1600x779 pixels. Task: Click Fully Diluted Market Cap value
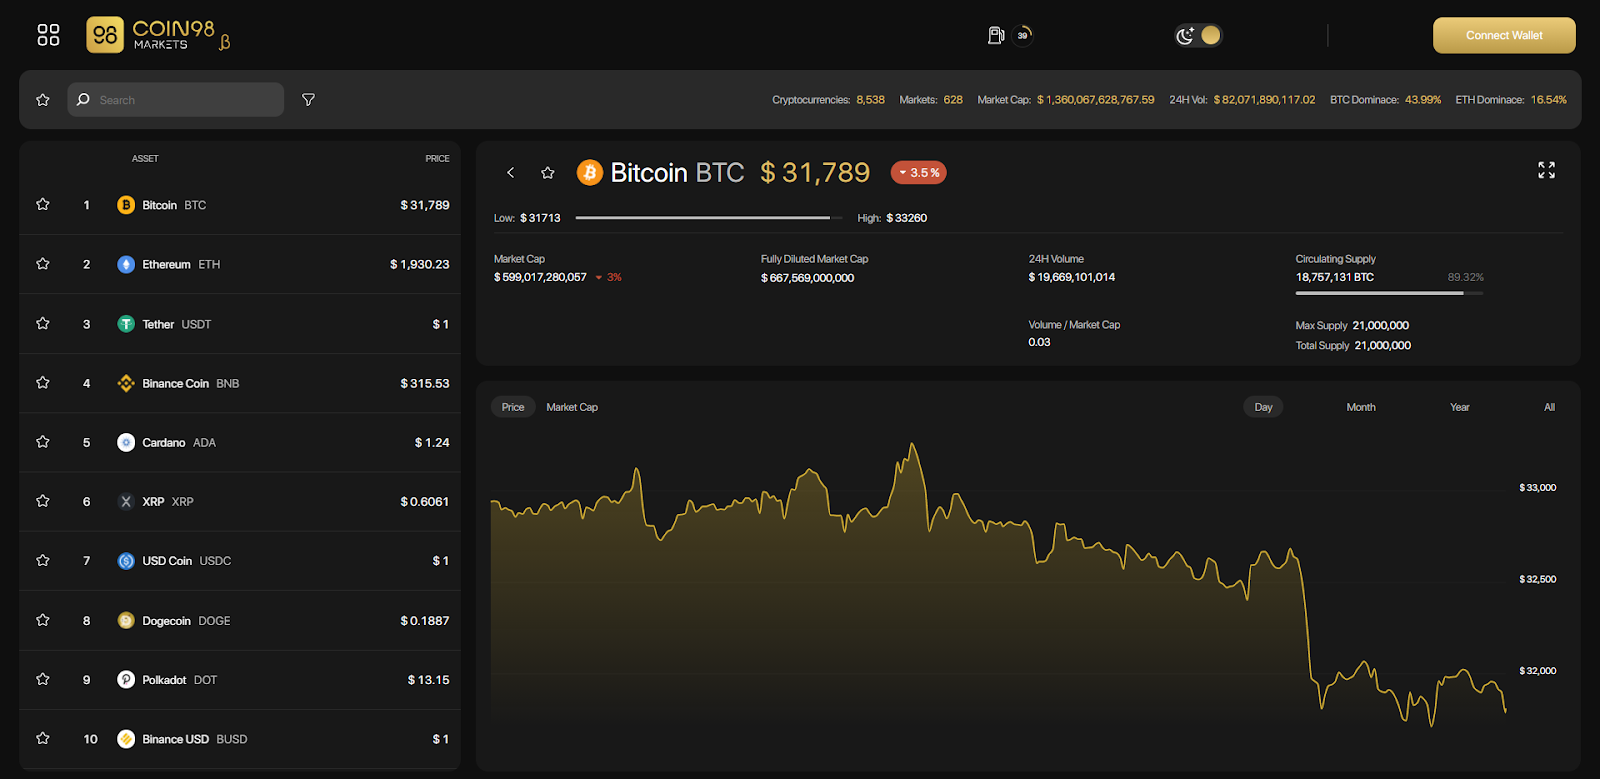(x=808, y=278)
